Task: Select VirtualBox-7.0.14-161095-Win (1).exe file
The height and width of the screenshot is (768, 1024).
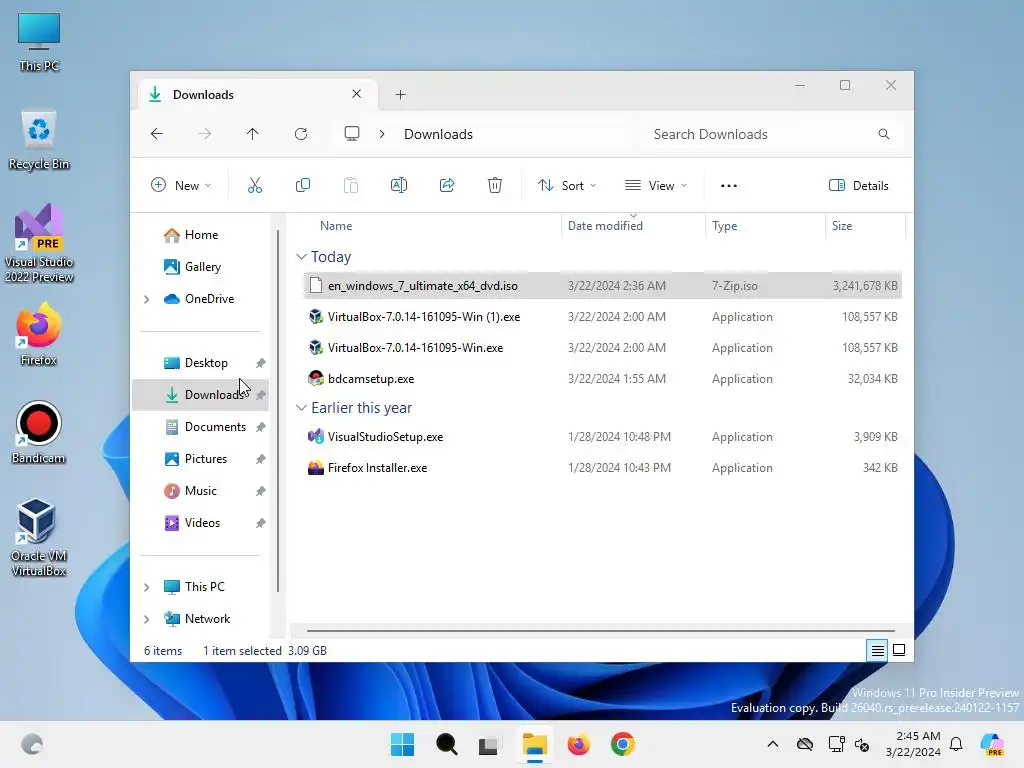Action: tap(603, 317)
